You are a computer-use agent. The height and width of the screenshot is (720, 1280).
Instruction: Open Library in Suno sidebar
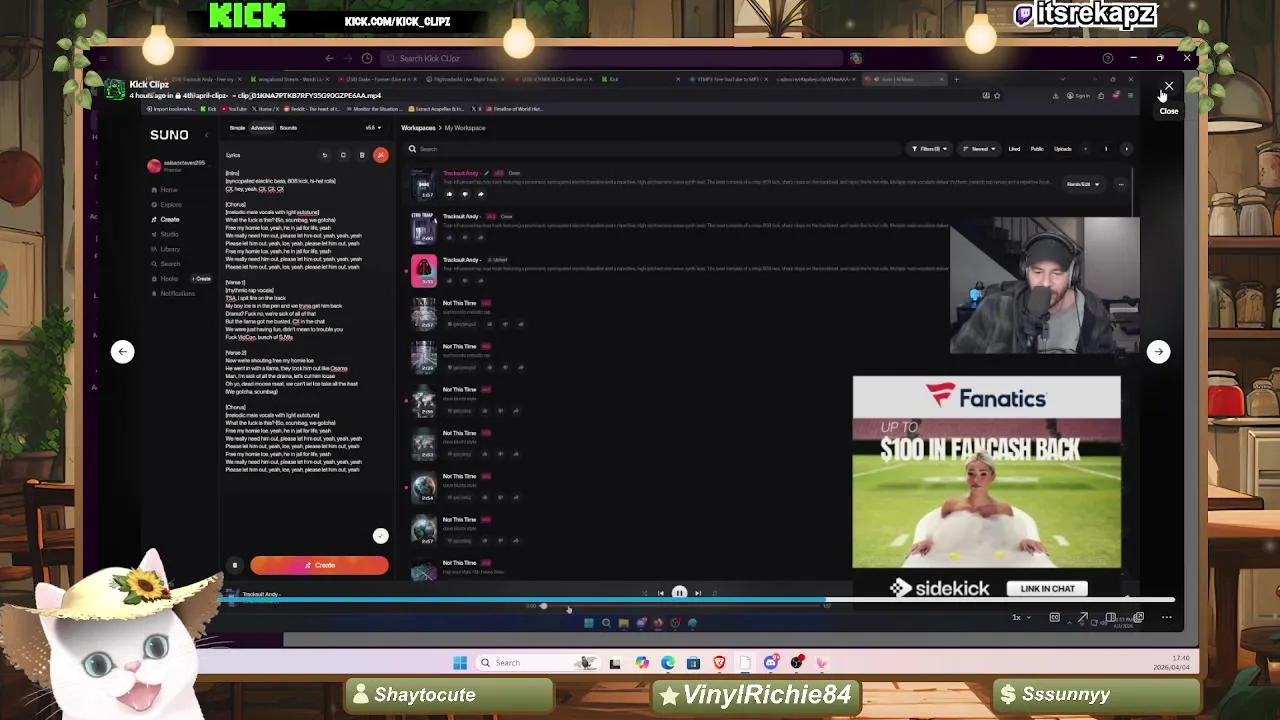[x=167, y=249]
